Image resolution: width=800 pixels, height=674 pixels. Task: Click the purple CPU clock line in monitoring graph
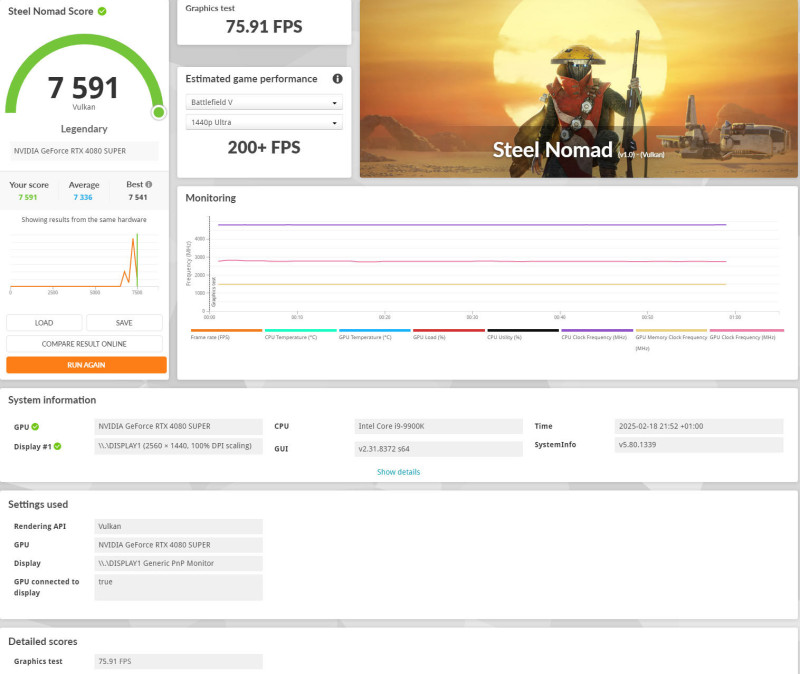(x=472, y=224)
